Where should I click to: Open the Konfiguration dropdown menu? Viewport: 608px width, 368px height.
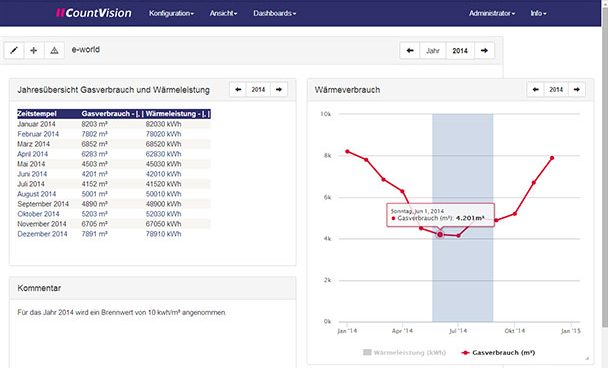point(171,13)
